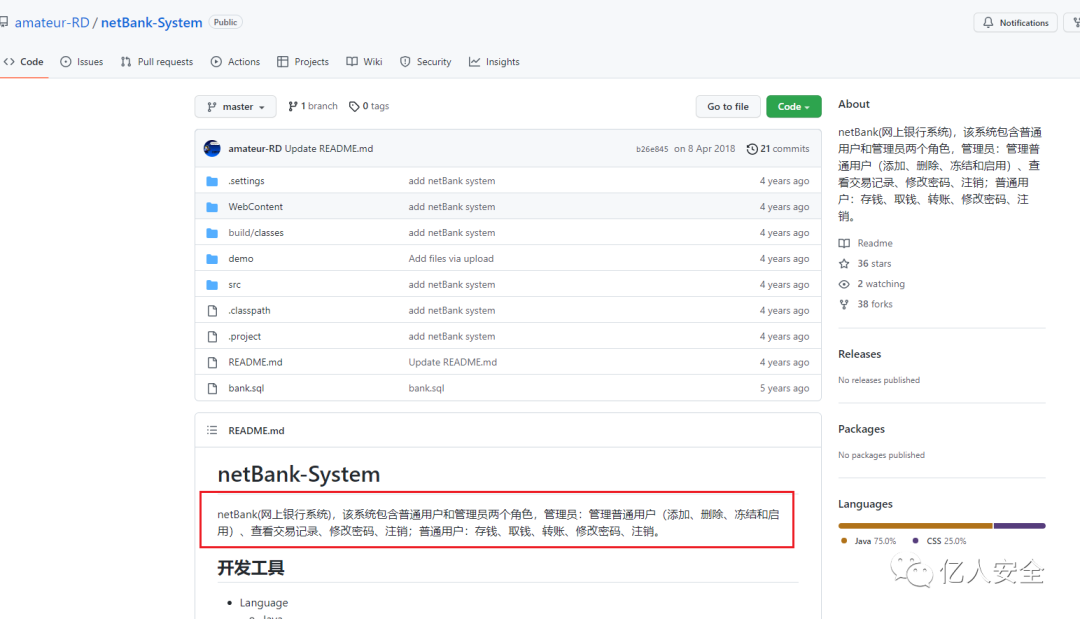The height and width of the screenshot is (619, 1080).
Task: Open the 36 stars link
Action: pos(865,264)
